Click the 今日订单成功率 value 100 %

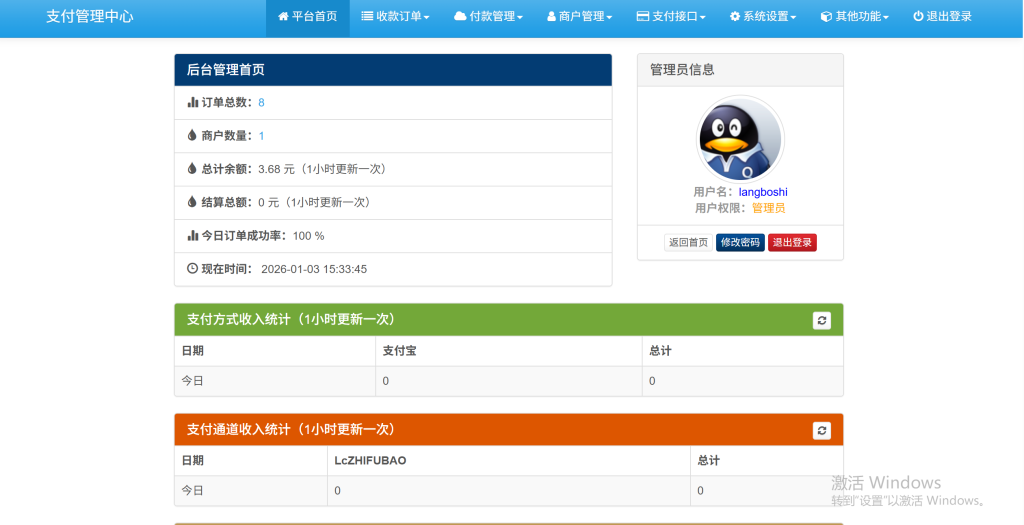click(x=308, y=236)
